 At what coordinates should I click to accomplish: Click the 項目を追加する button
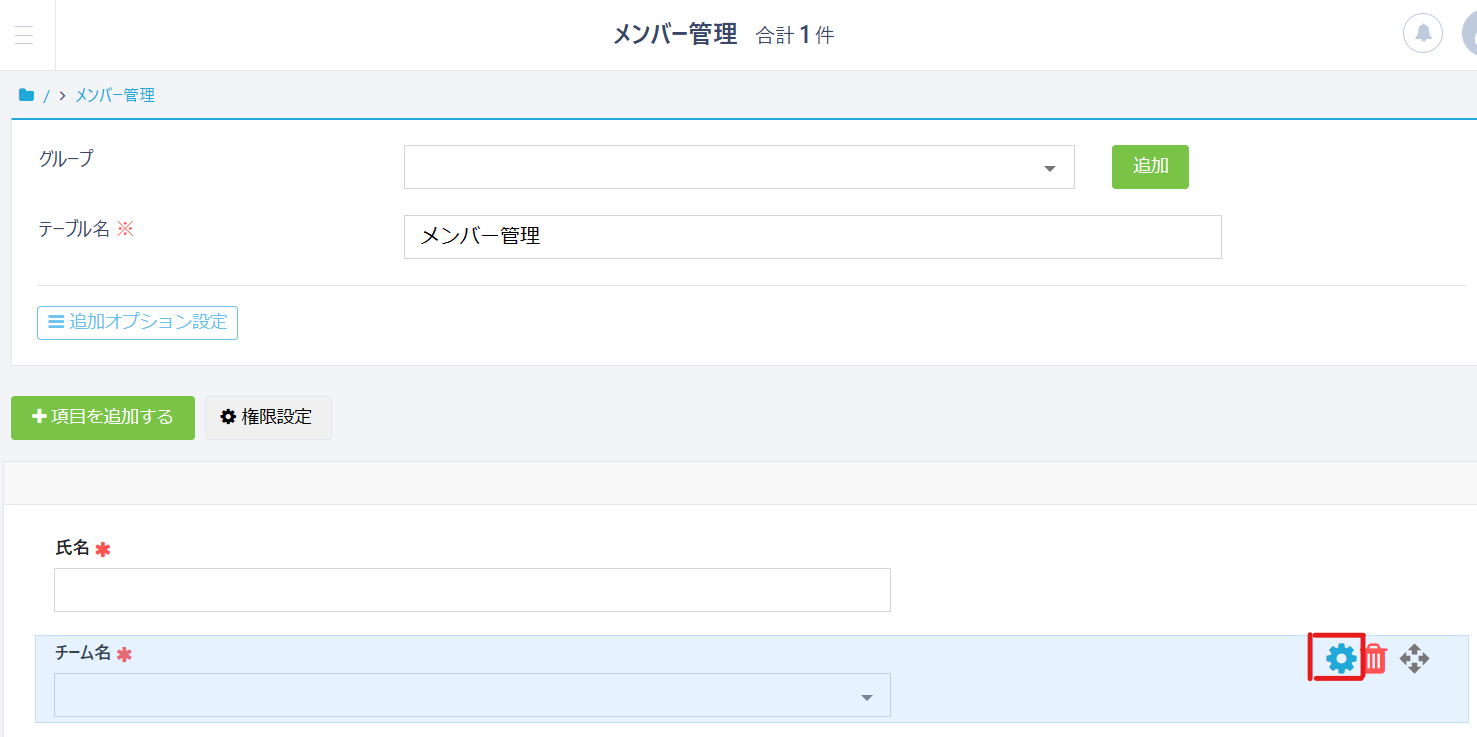103,417
